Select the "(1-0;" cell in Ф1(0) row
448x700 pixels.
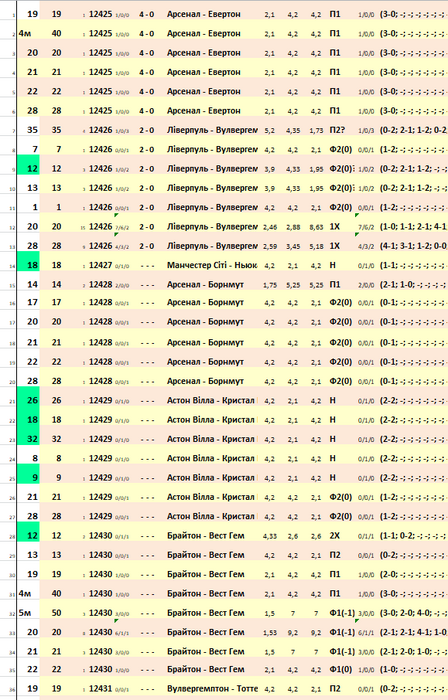coord(413,669)
